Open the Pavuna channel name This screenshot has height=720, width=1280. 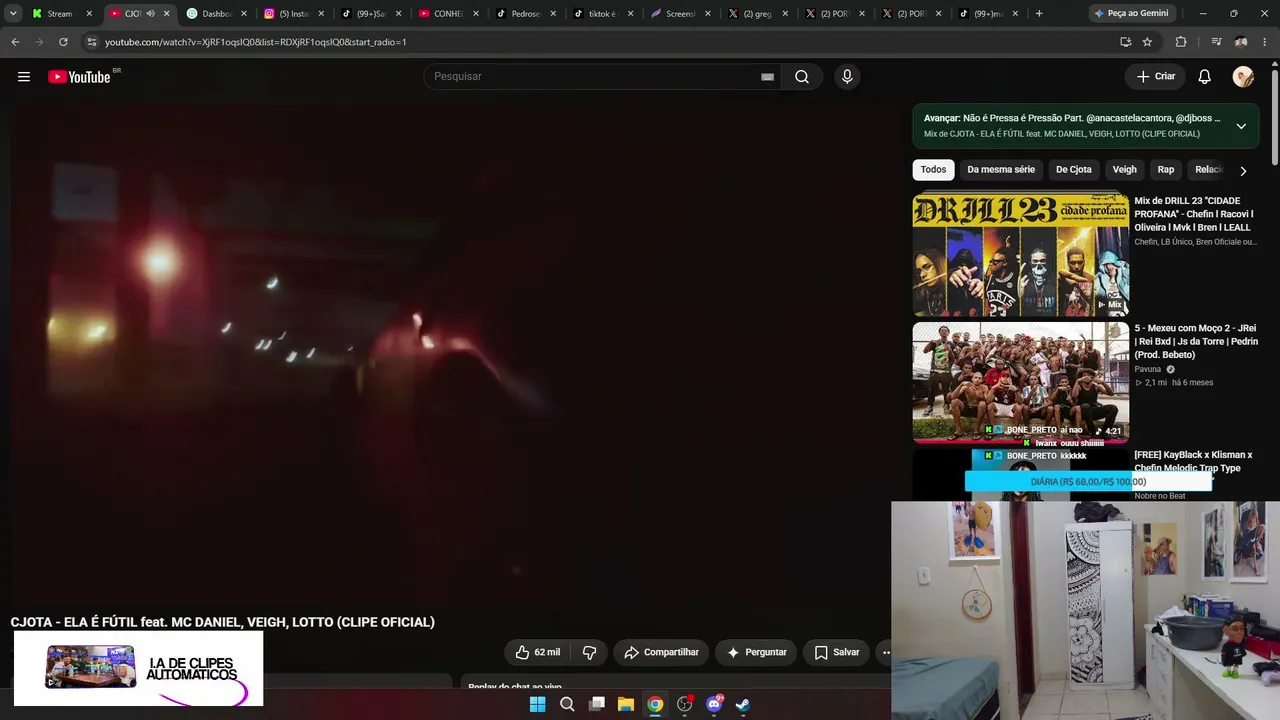click(1148, 369)
